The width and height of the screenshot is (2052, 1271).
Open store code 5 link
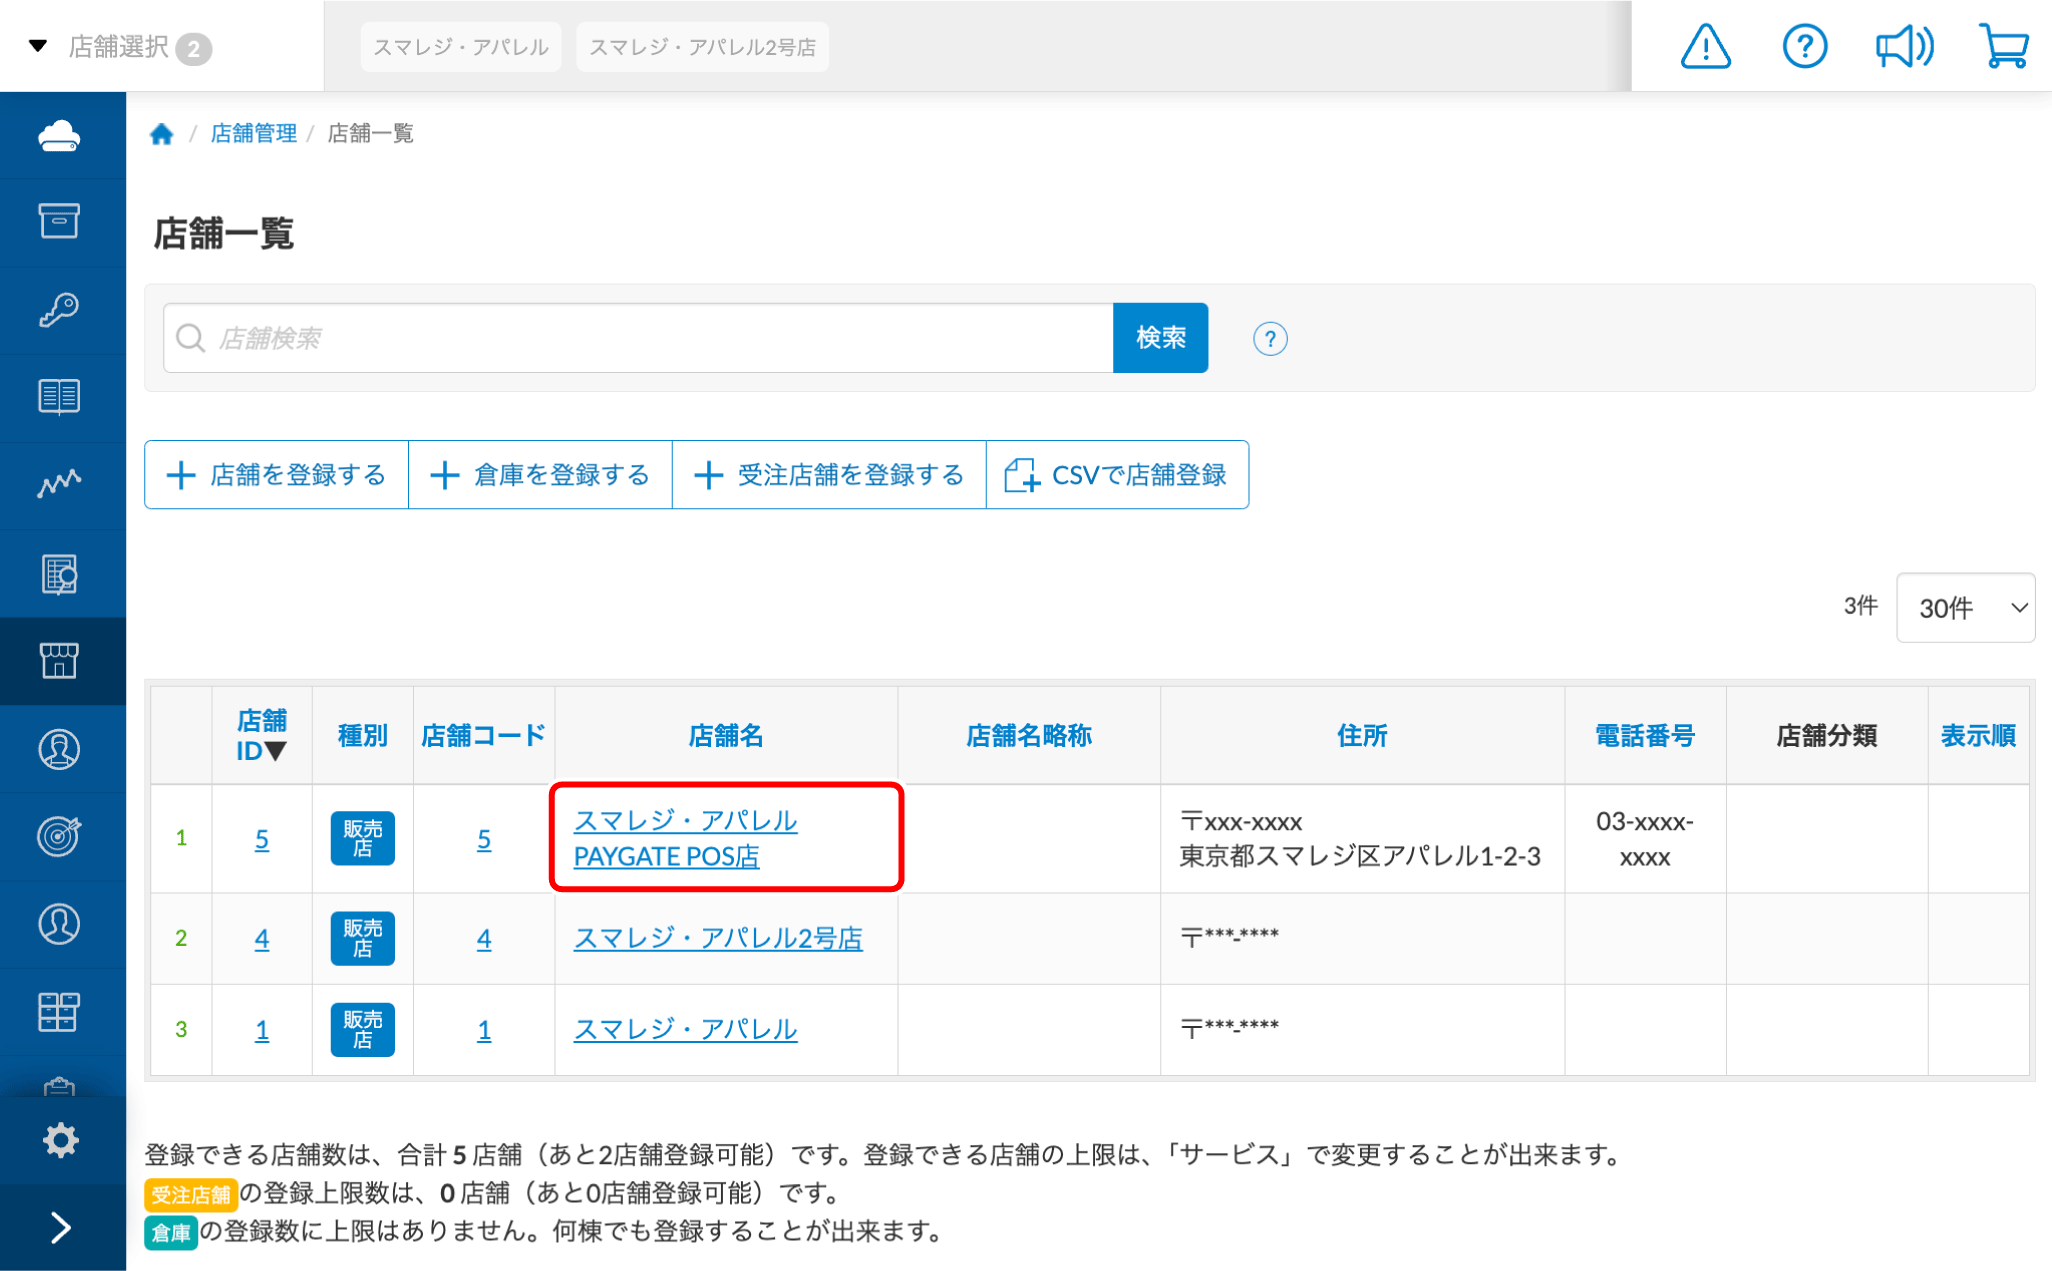coord(484,839)
